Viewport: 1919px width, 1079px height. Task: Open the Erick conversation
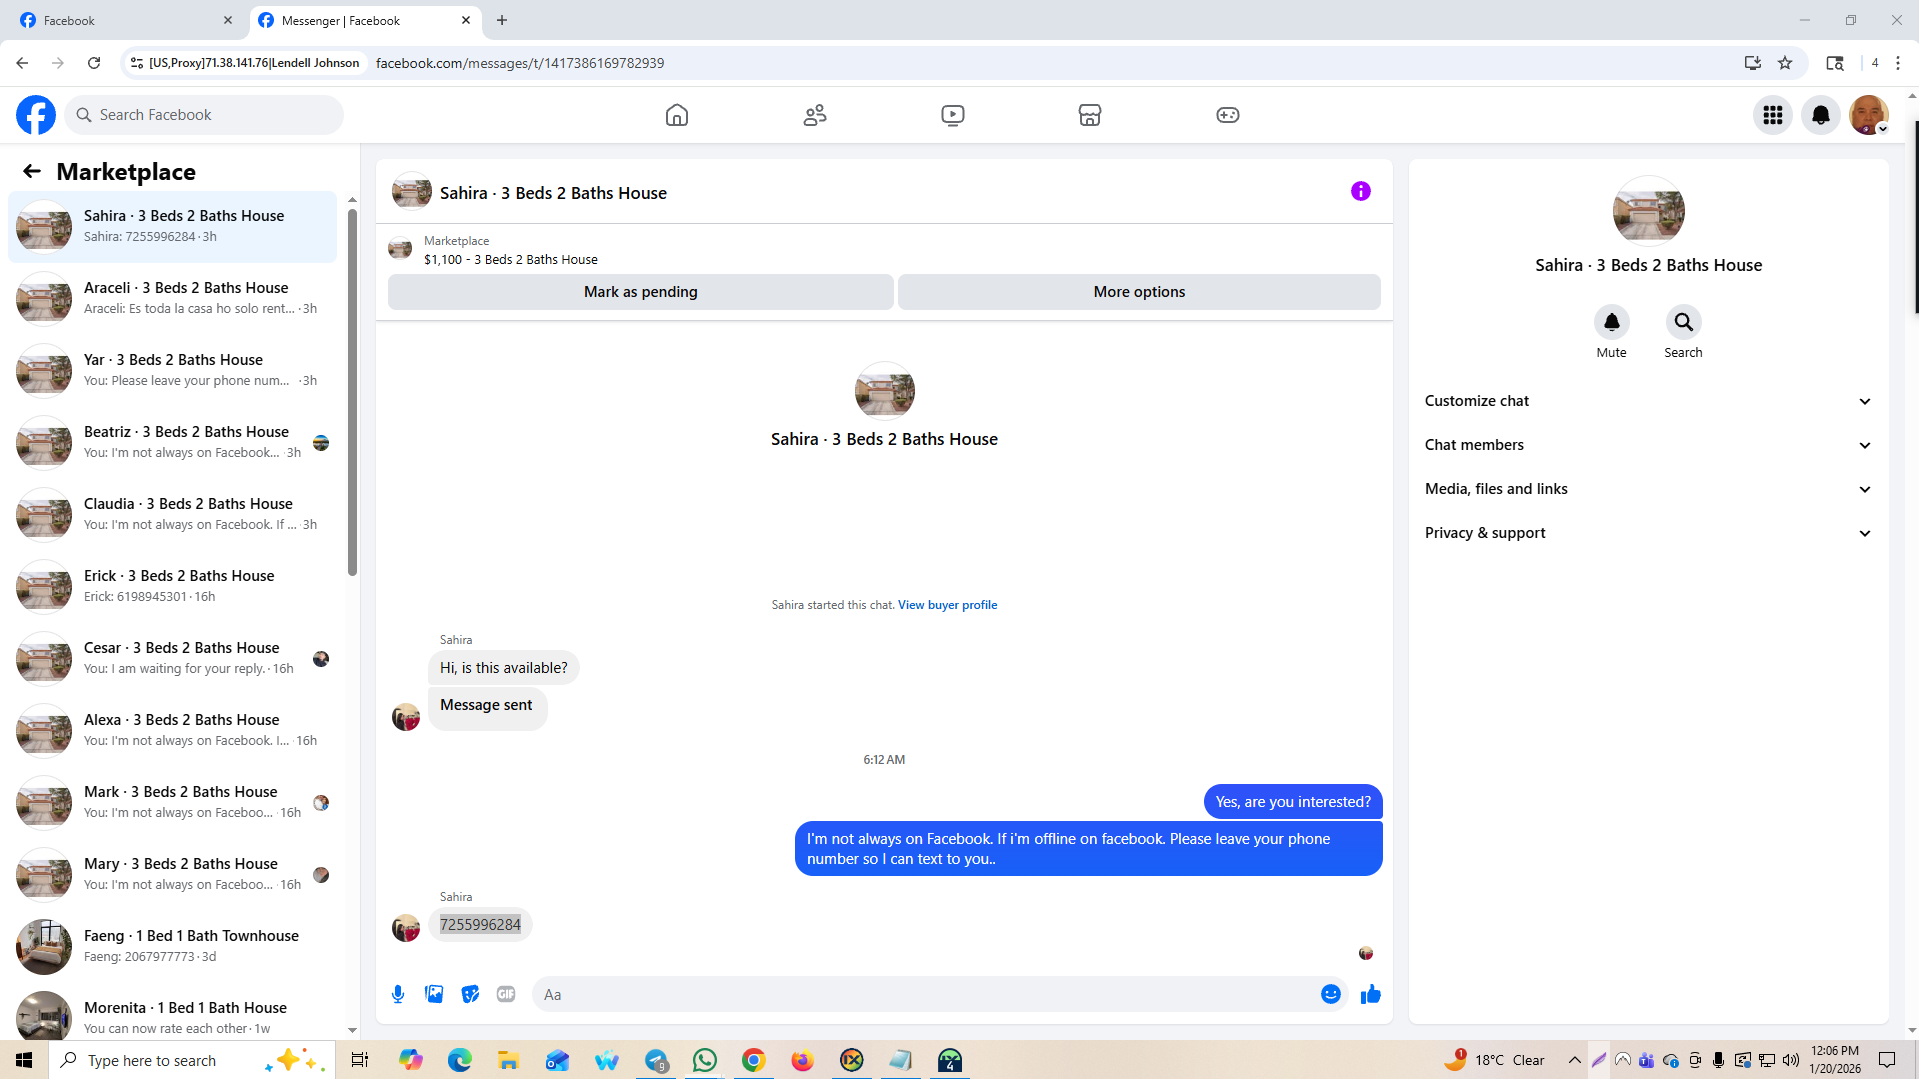pyautogui.click(x=173, y=587)
